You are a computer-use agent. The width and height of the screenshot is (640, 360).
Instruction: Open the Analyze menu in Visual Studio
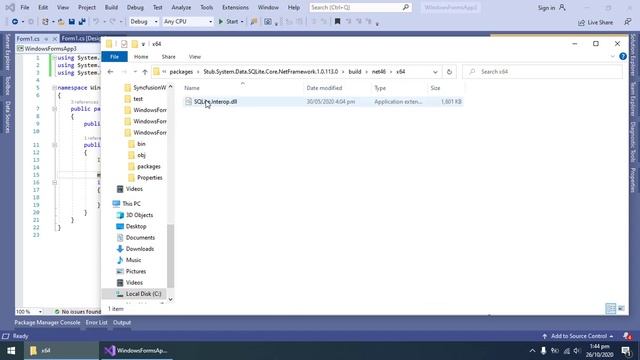click(x=181, y=7)
